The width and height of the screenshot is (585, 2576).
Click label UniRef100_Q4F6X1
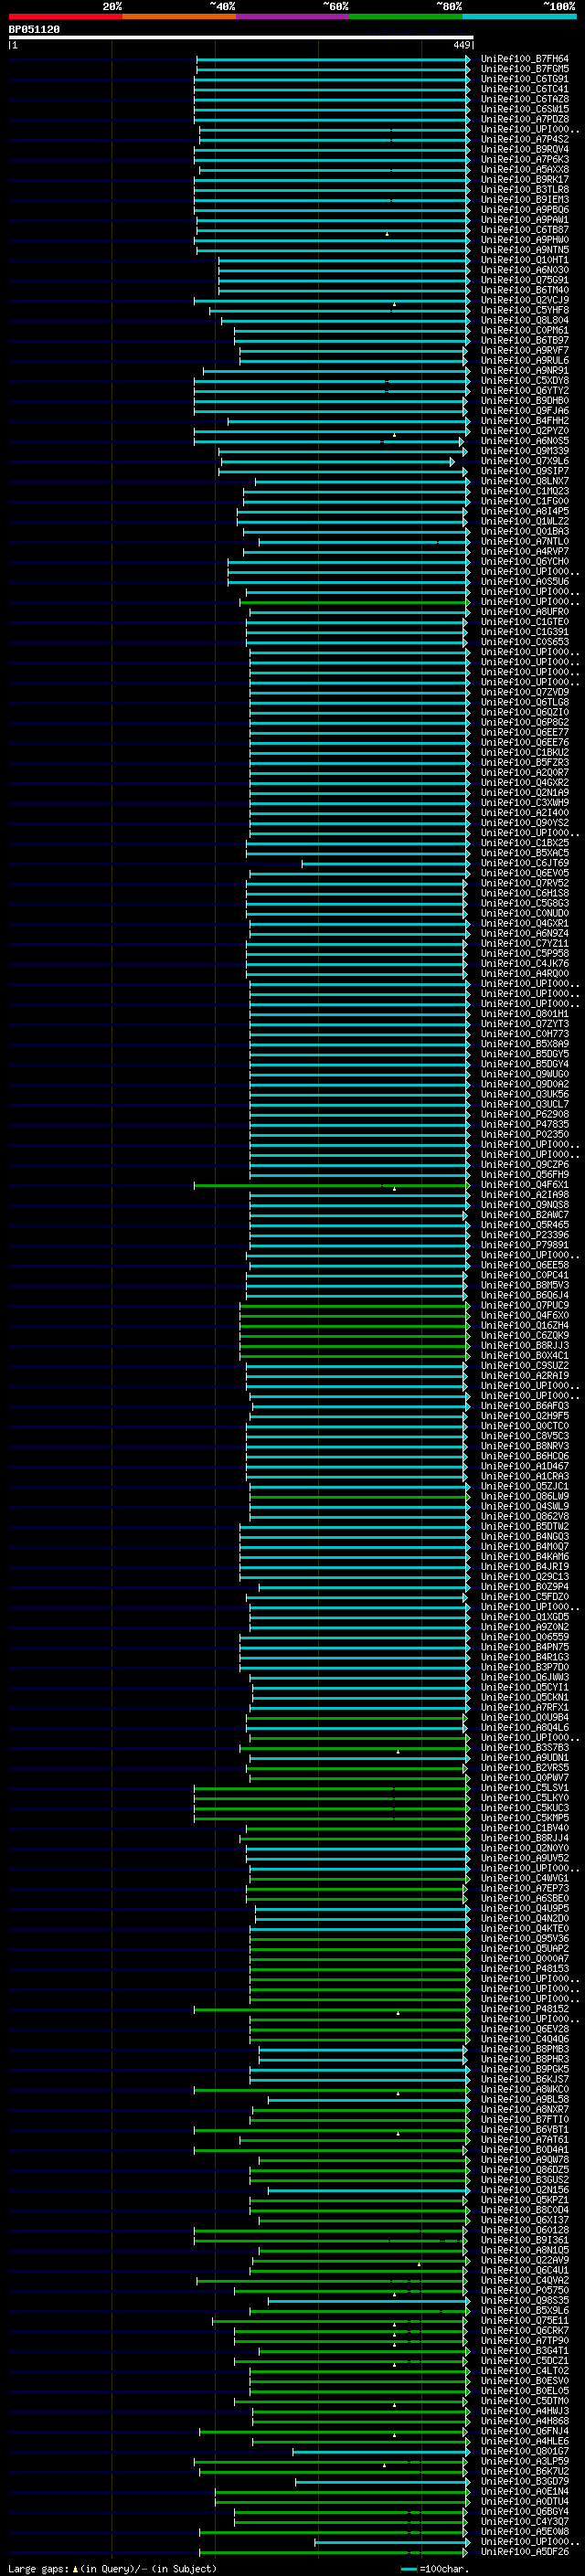(x=525, y=1185)
